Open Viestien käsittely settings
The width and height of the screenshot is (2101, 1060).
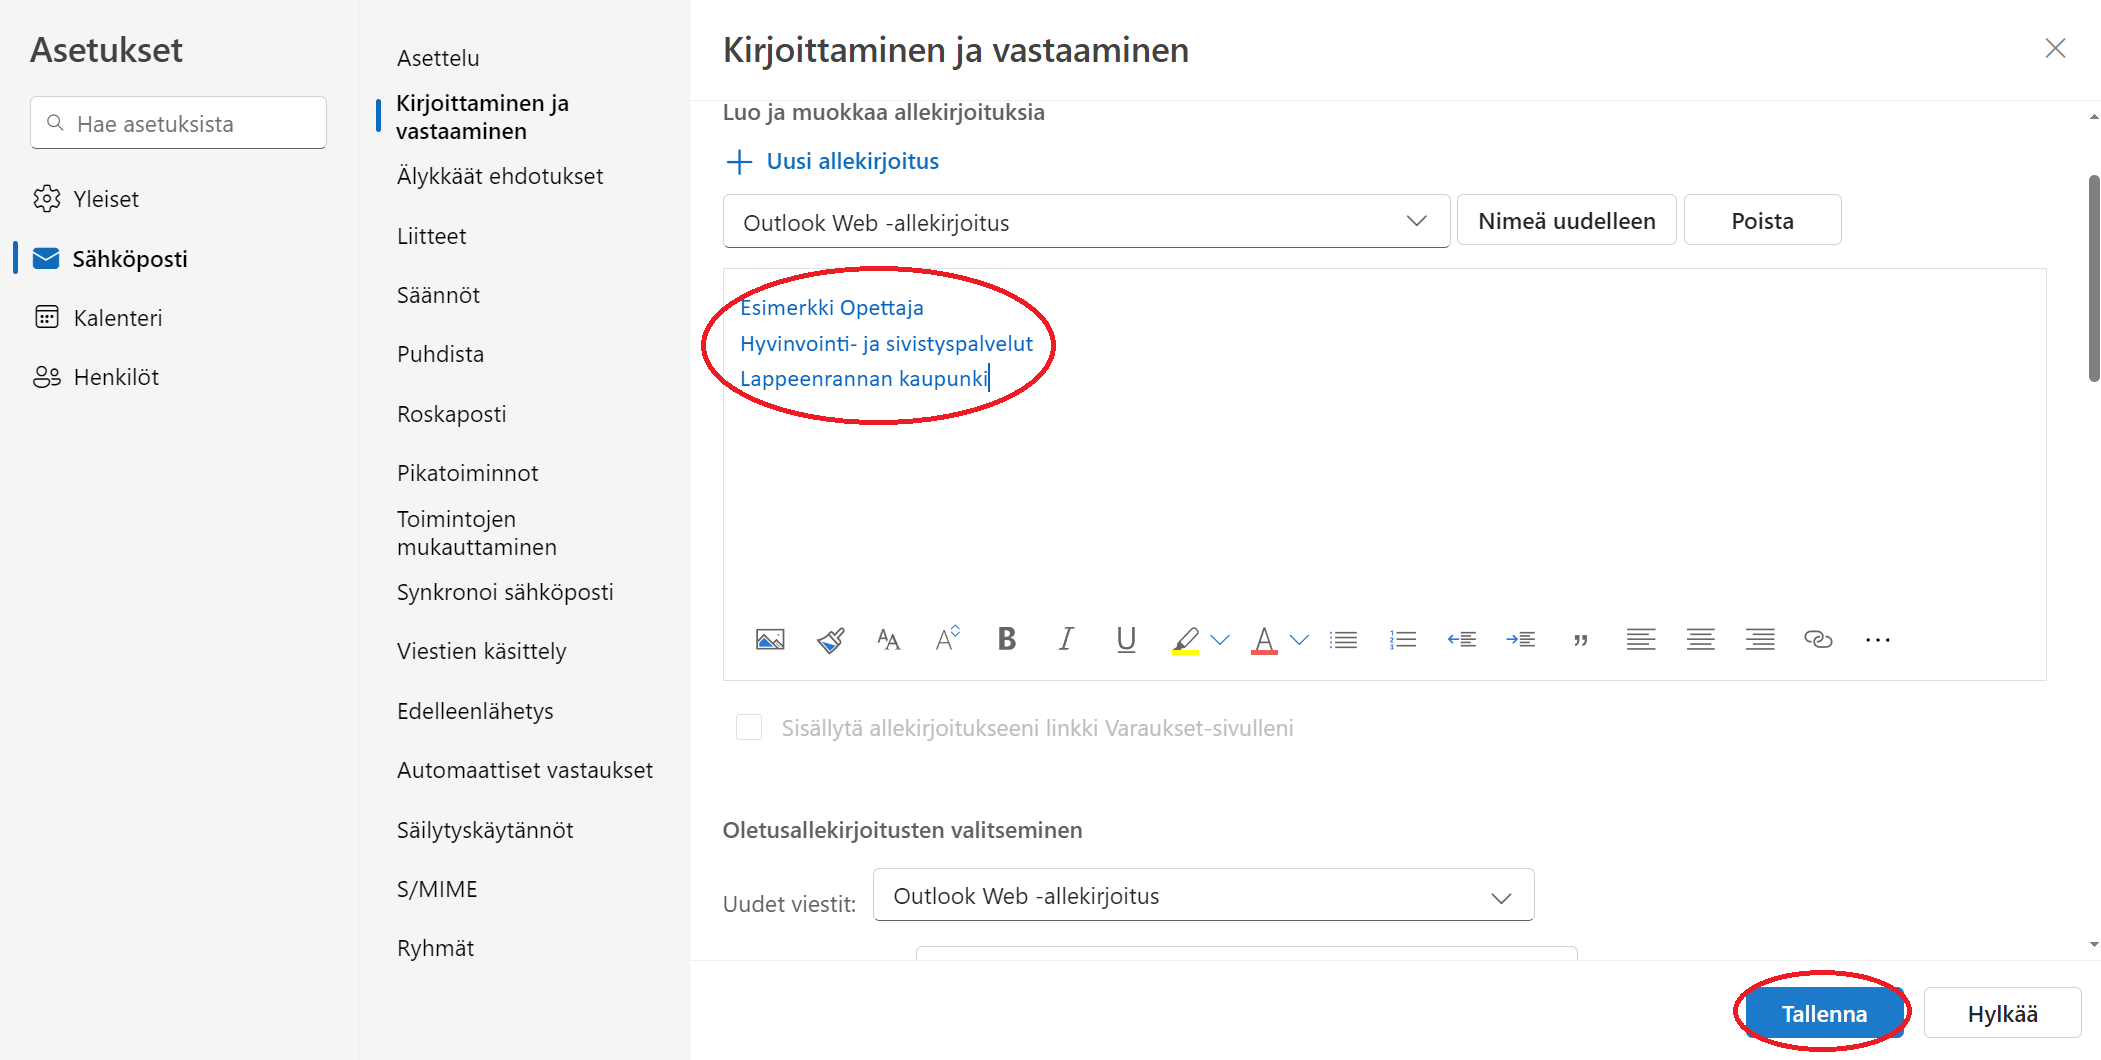click(x=481, y=651)
